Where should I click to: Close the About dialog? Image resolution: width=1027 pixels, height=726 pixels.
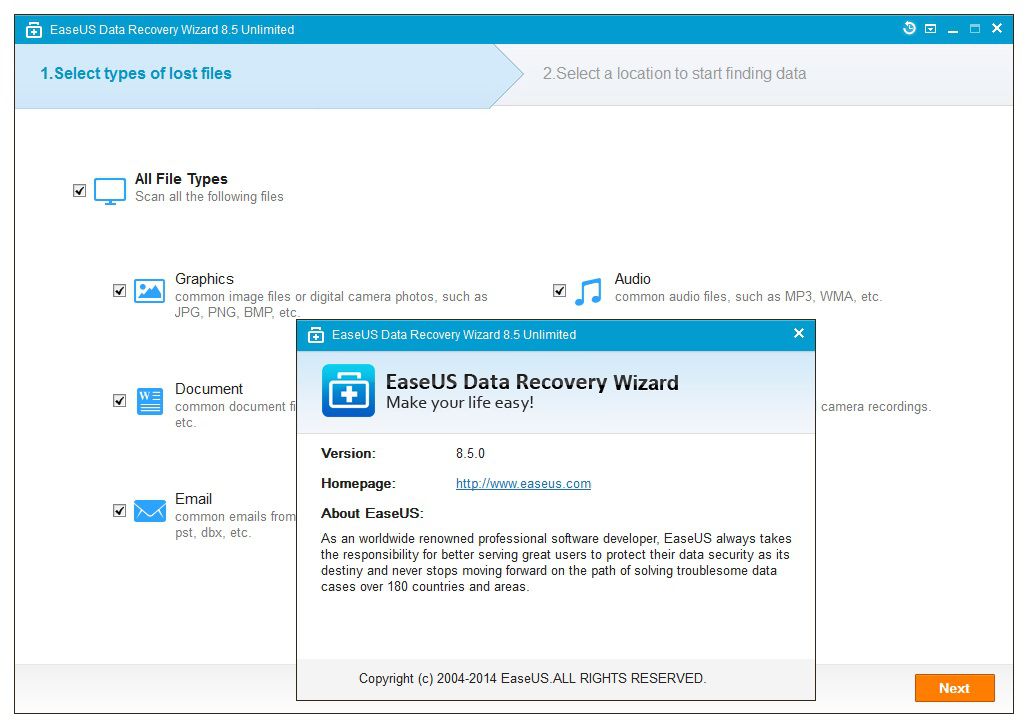pyautogui.click(x=798, y=334)
